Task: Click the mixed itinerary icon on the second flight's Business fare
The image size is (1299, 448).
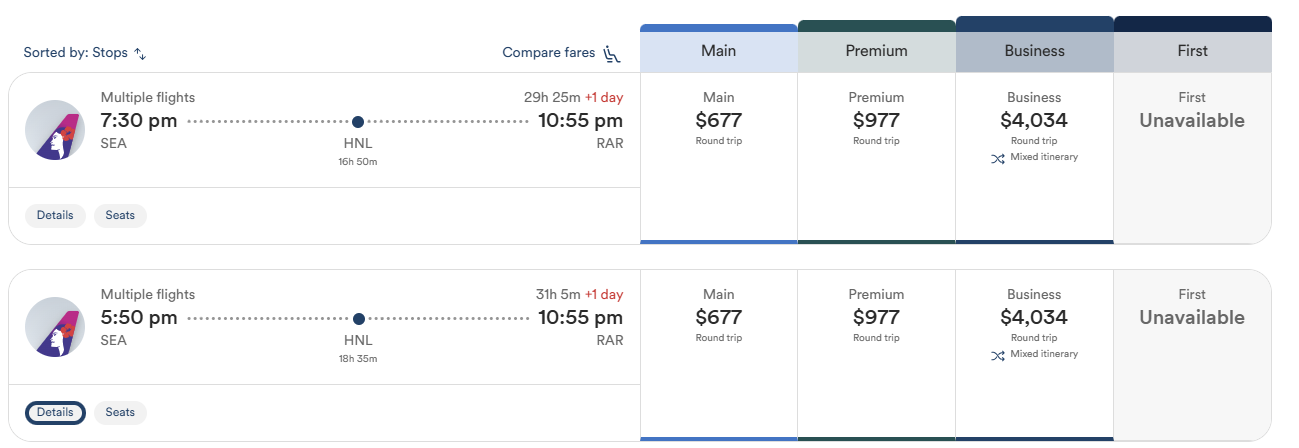Action: tap(997, 355)
